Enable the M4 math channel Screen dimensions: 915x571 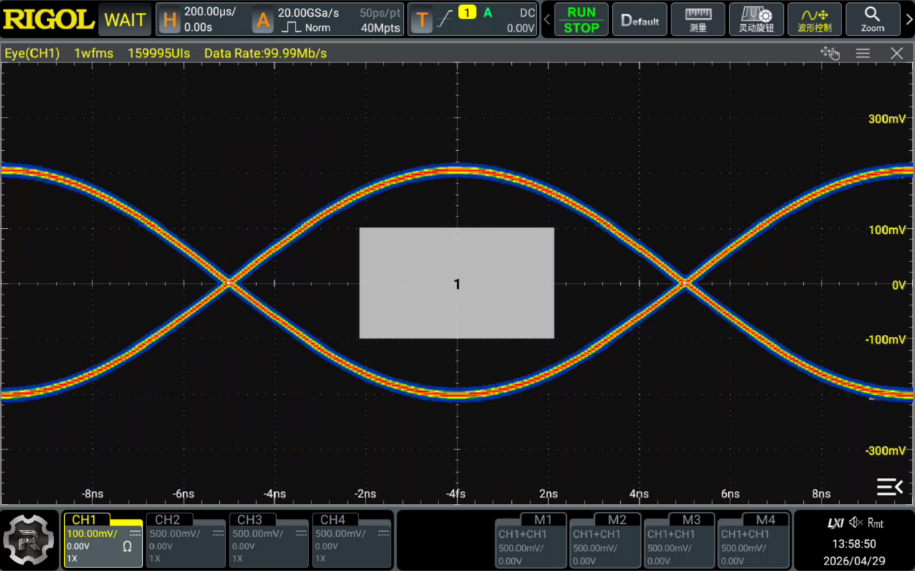(x=753, y=540)
